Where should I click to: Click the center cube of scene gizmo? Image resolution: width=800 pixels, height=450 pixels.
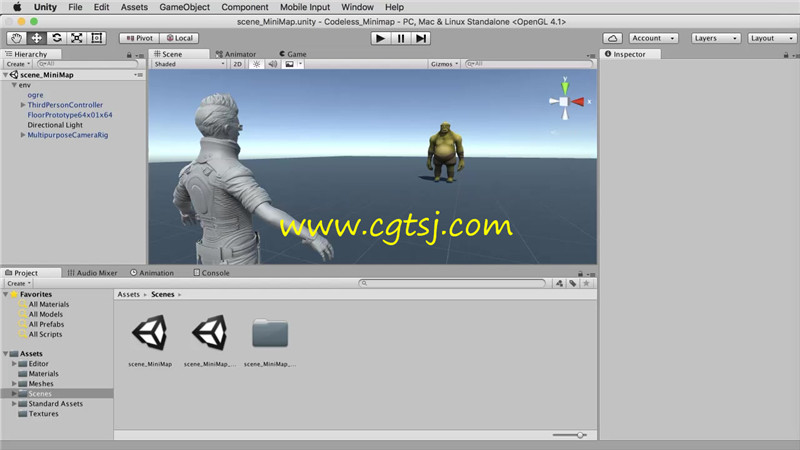click(x=564, y=102)
